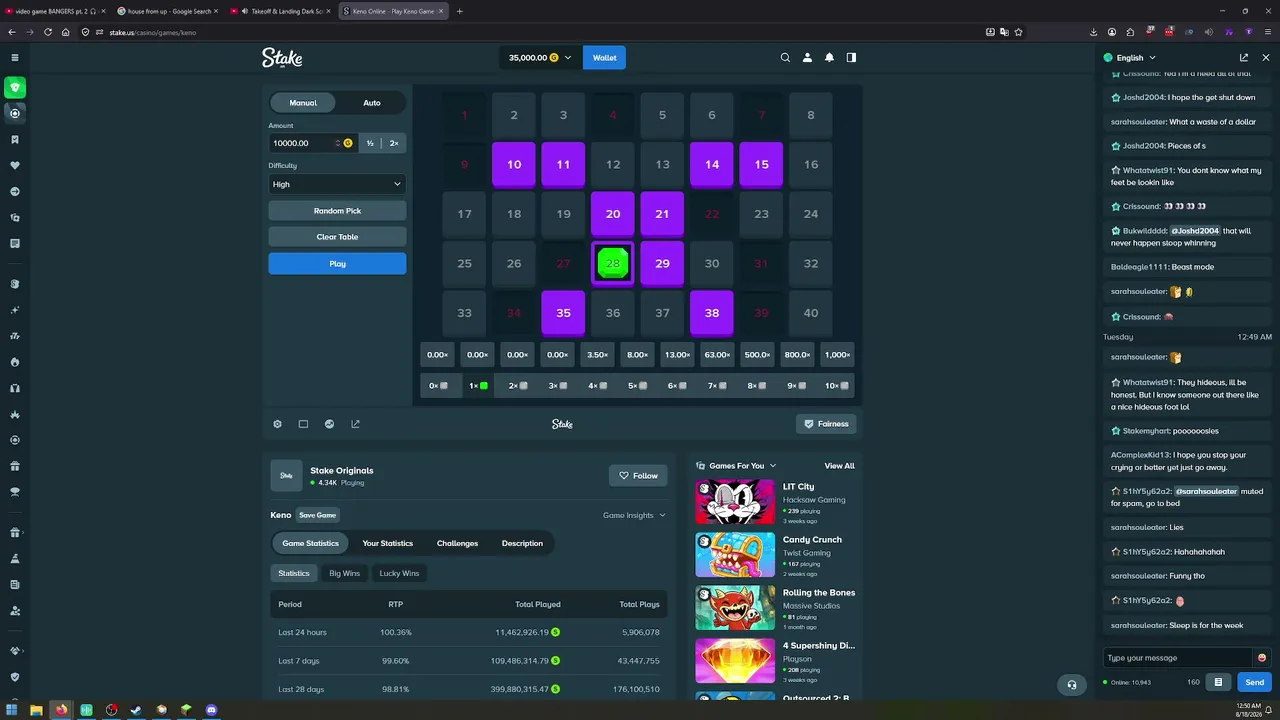
Task: Click the chat message input box
Action: [x=1177, y=658]
